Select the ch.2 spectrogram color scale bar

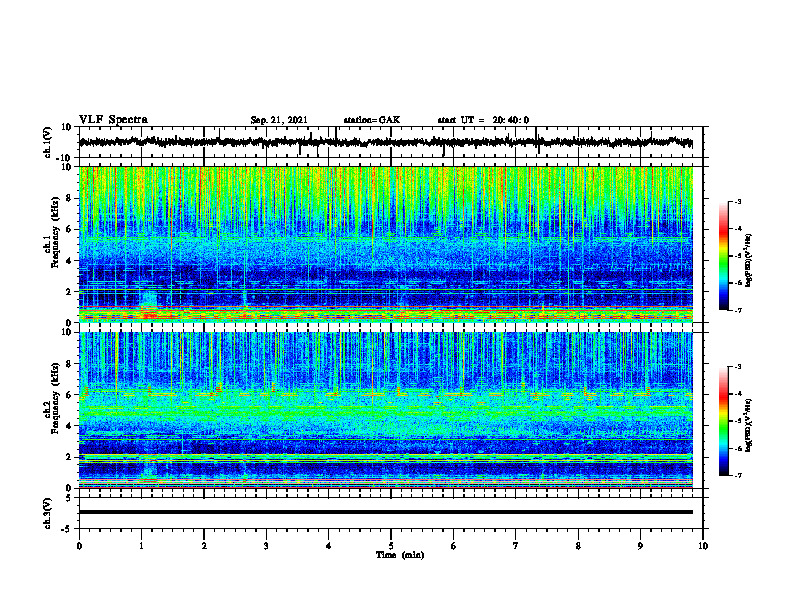tap(723, 421)
